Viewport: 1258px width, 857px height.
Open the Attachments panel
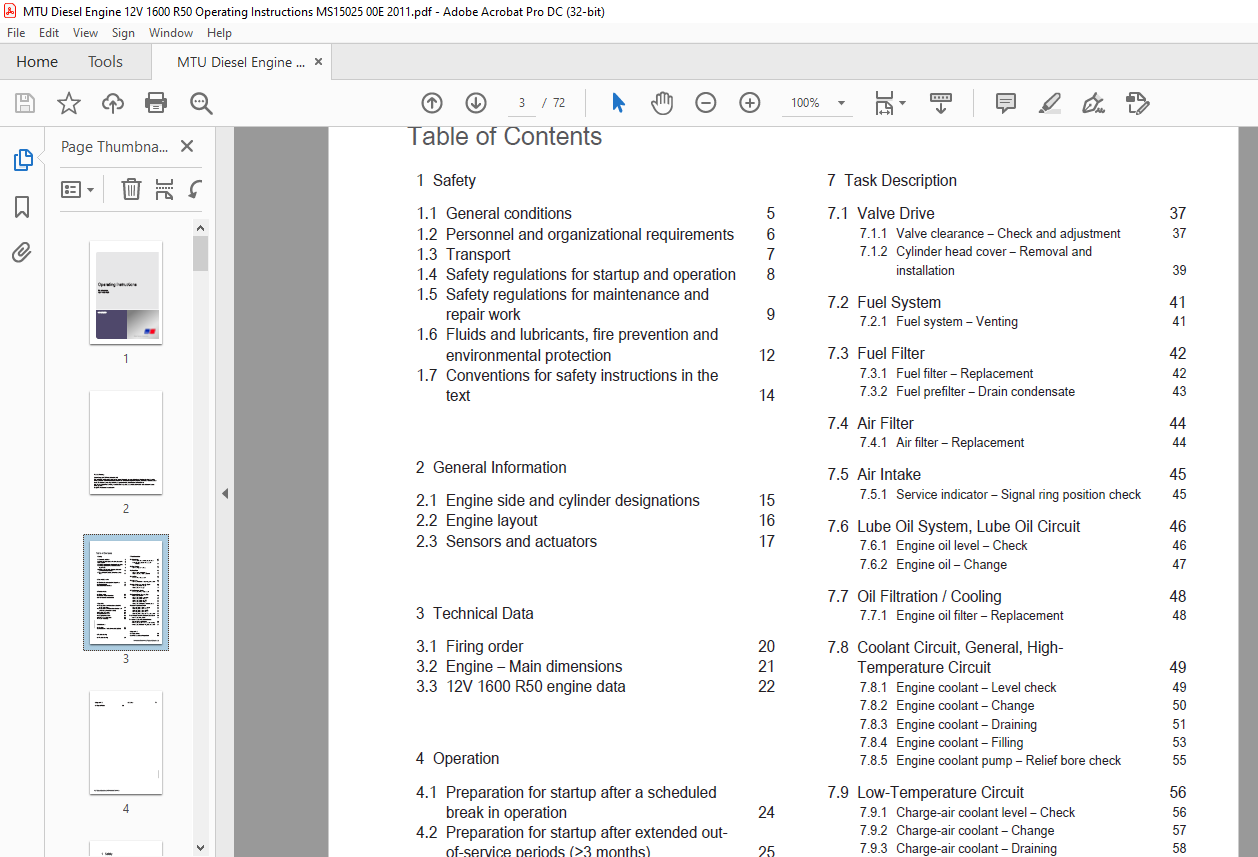22,253
